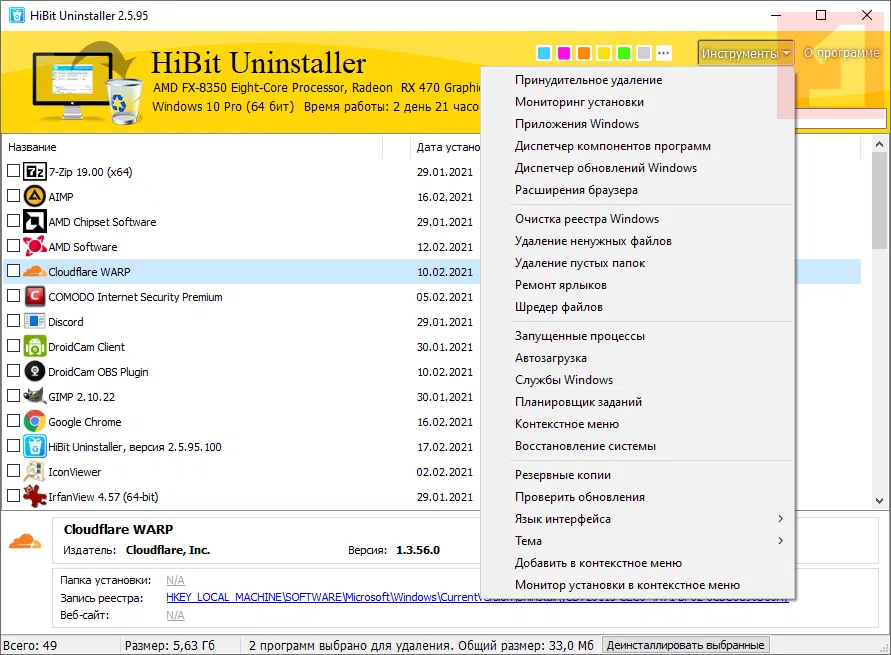Click the COMODO Internet Security icon
Viewport: 891px width, 655px height.
35,297
